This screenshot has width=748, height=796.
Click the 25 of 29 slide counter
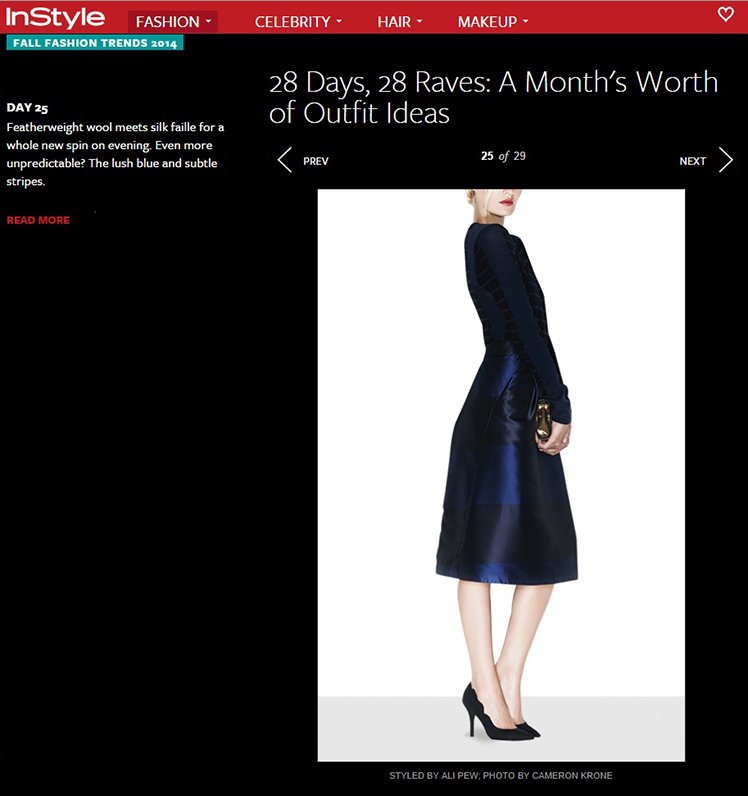(503, 156)
